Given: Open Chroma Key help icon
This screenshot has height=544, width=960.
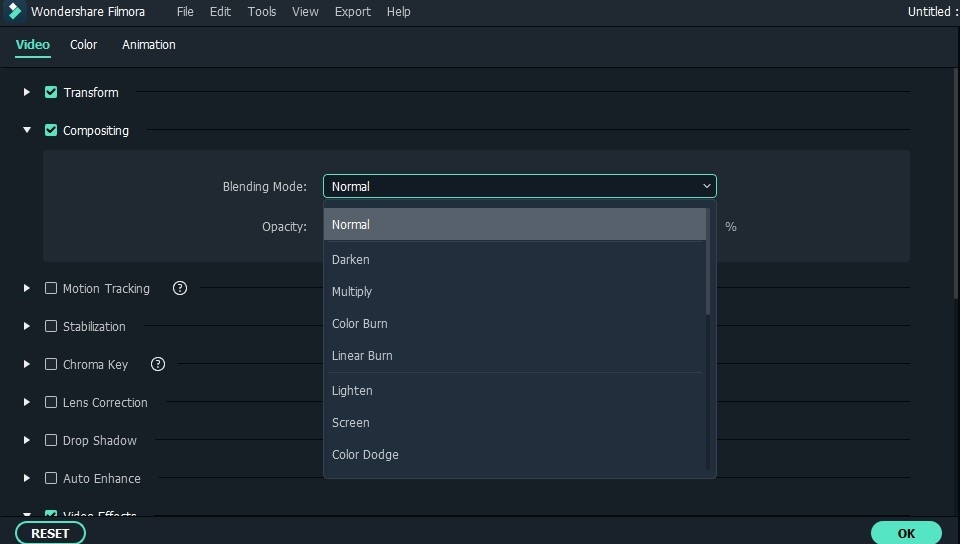Looking at the screenshot, I should [x=158, y=364].
